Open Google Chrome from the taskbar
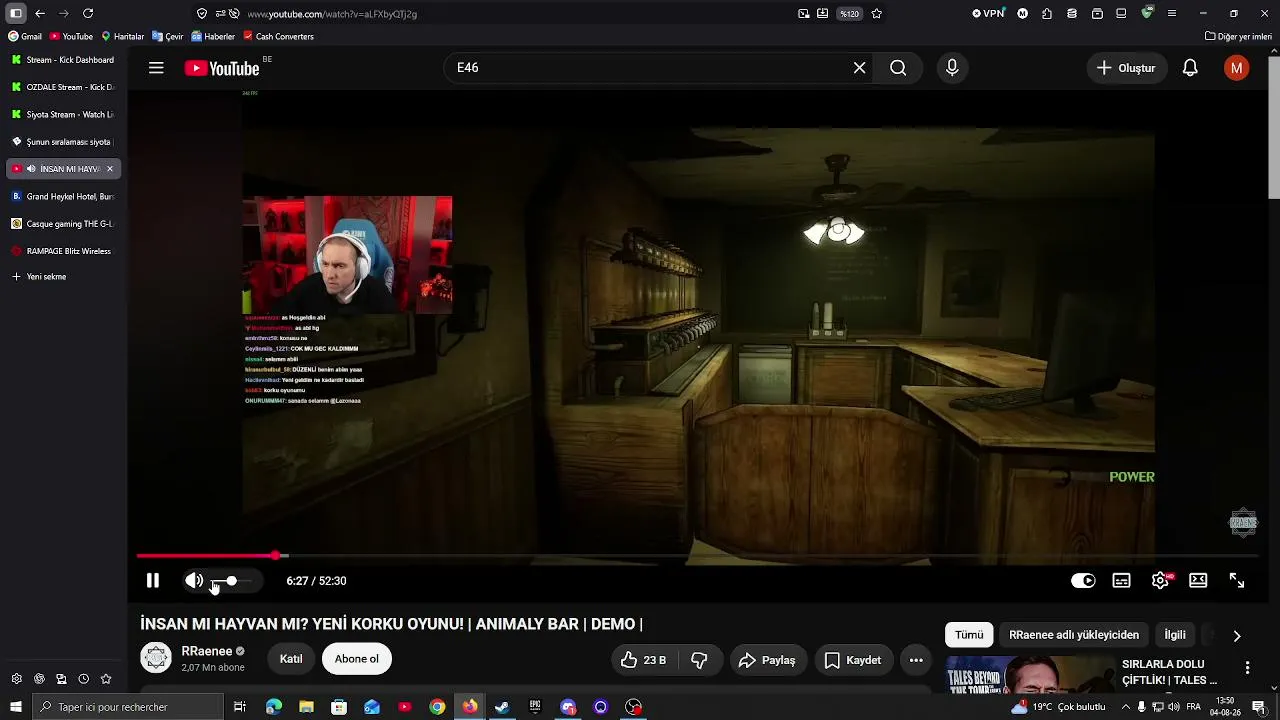The image size is (1280, 720). coord(437,707)
